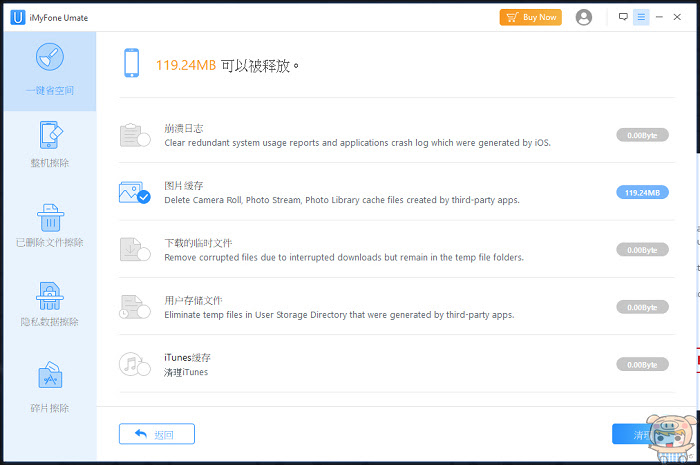Click the 119.24MB 可以被释放 header text
This screenshot has height=465, width=700.
point(227,66)
